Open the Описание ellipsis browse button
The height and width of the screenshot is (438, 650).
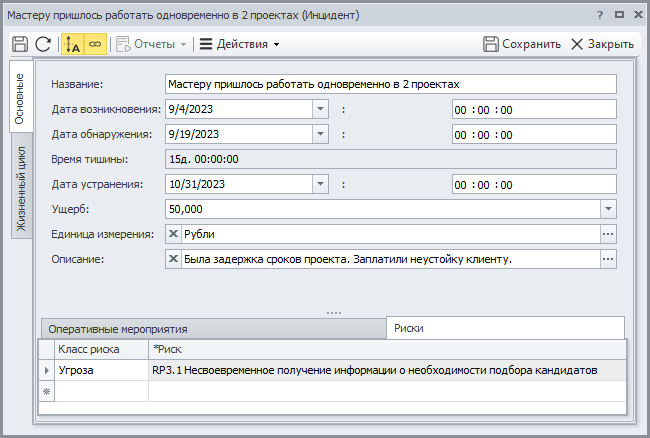[608, 259]
